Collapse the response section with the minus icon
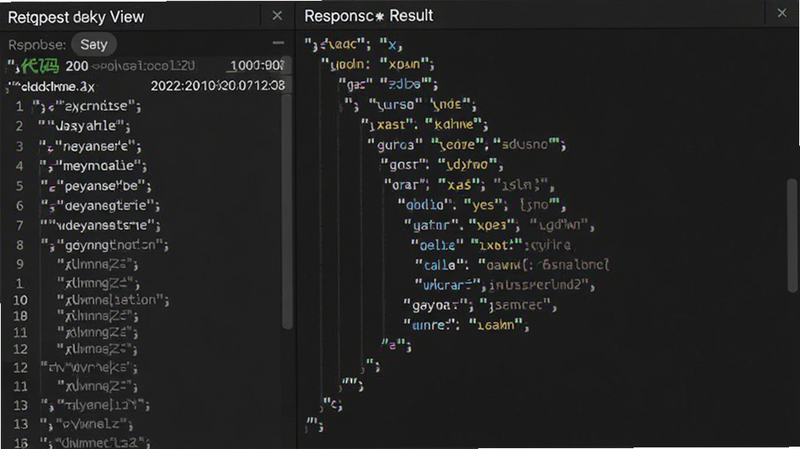Screen dimensions: 800x449 tap(278, 43)
